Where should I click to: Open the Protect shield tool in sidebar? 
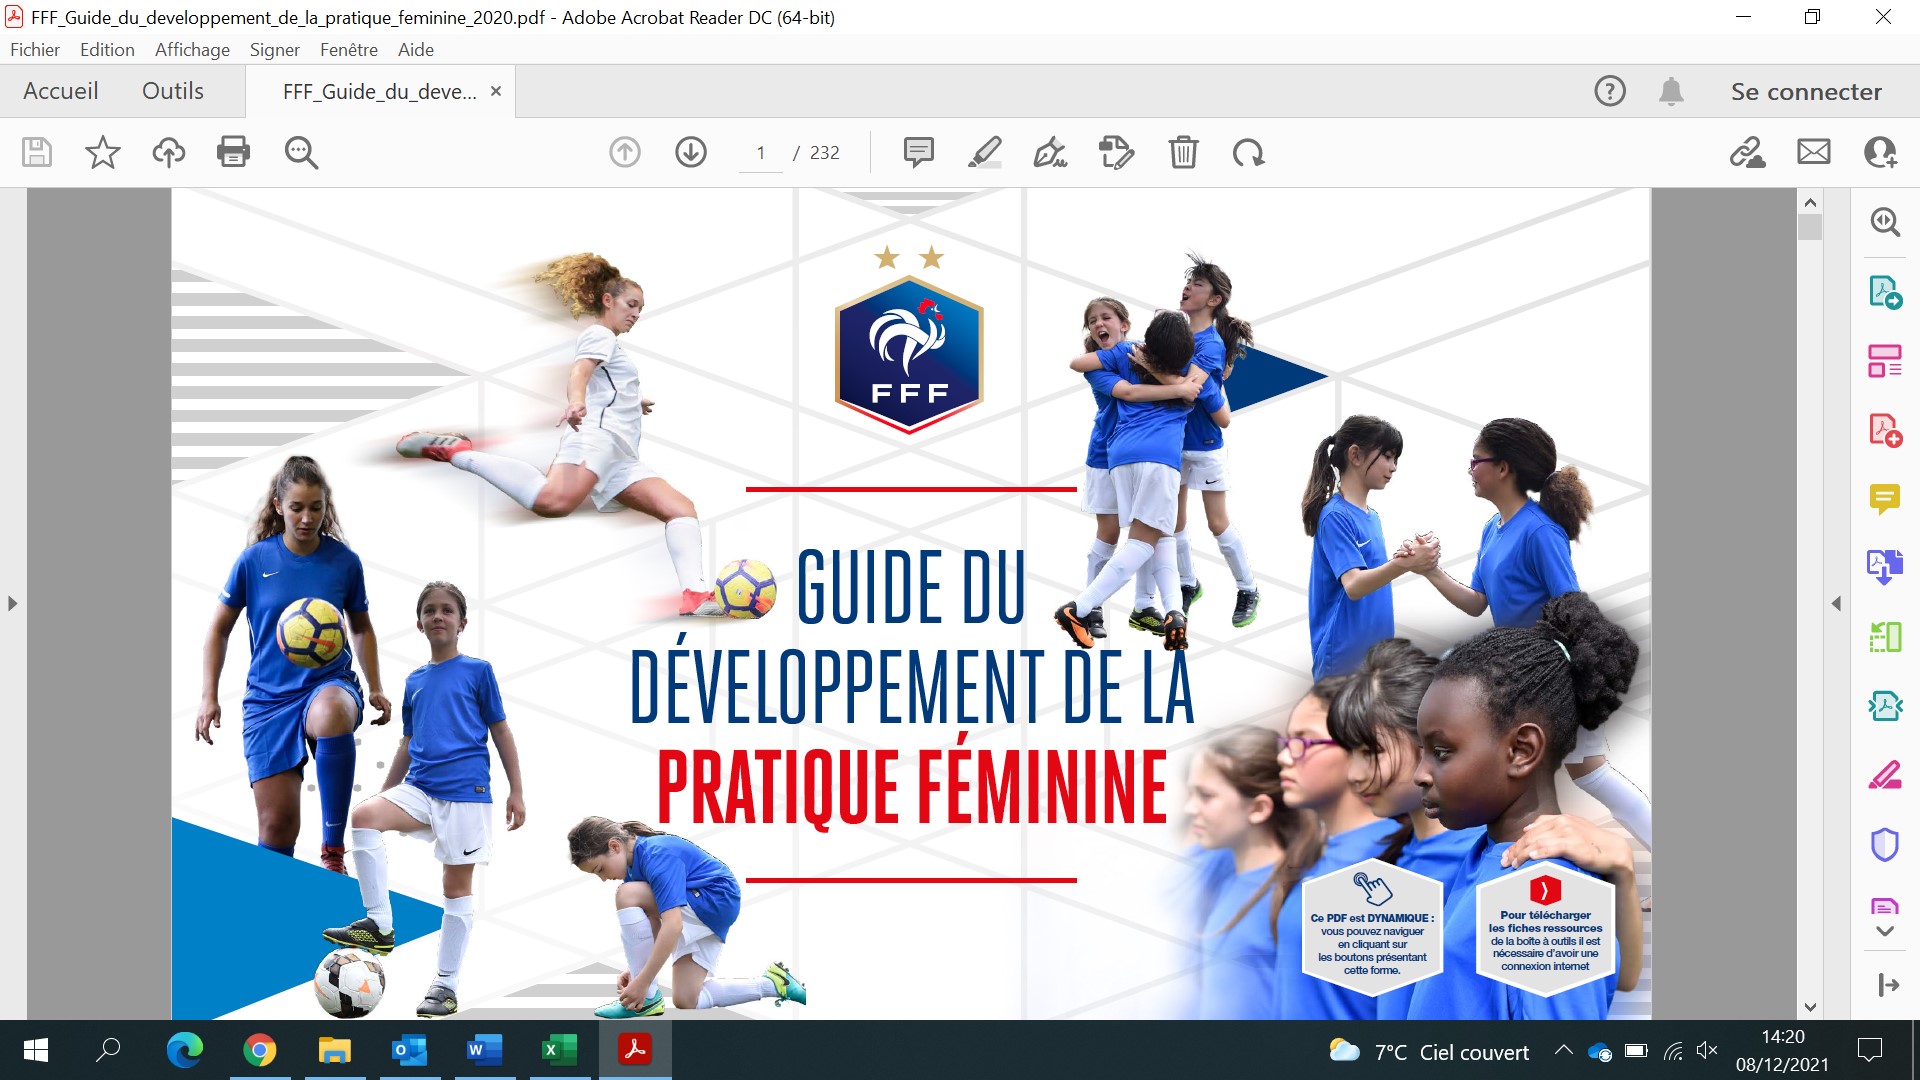(1884, 845)
